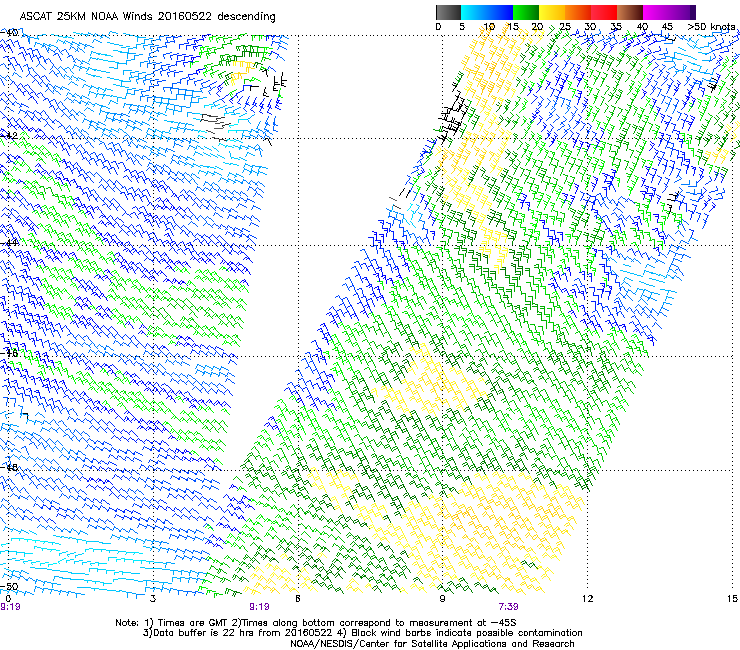Select the '-48' latitude axis label
This screenshot has height=650, width=740.
pyautogui.click(x=9, y=467)
